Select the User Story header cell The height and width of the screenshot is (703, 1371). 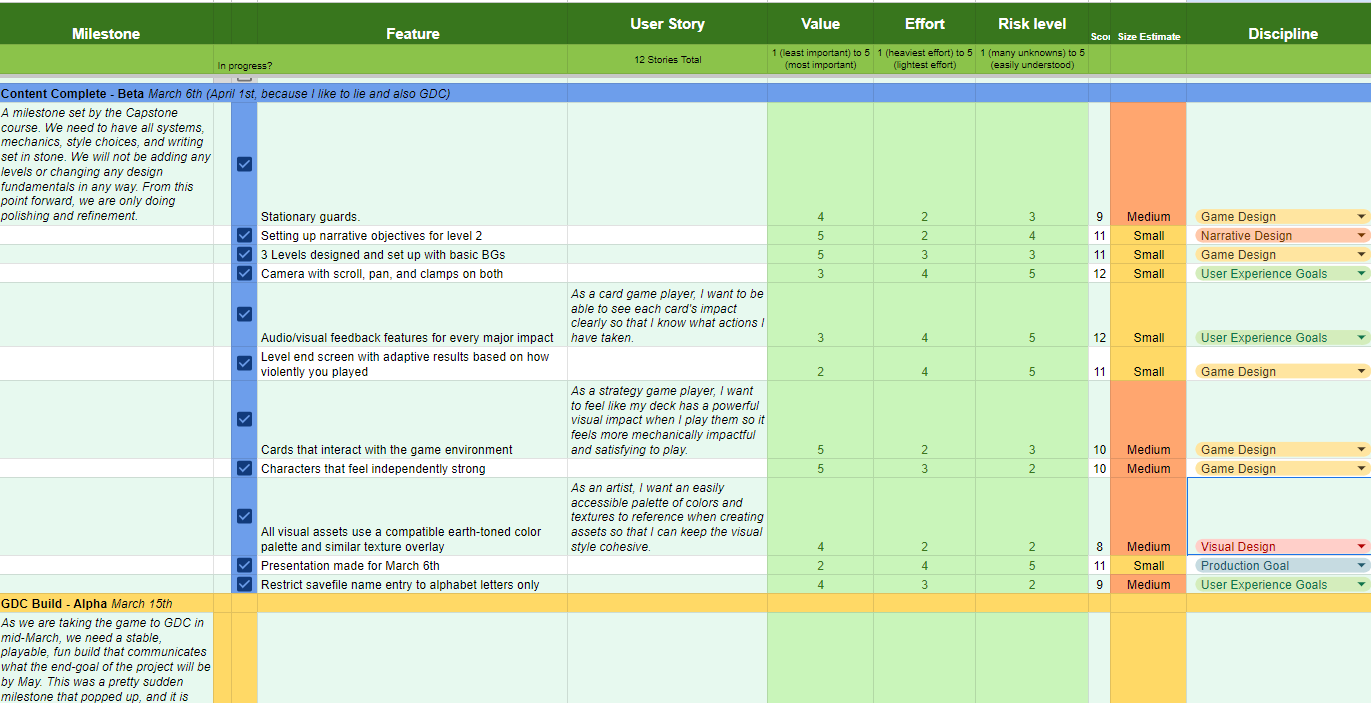click(667, 24)
